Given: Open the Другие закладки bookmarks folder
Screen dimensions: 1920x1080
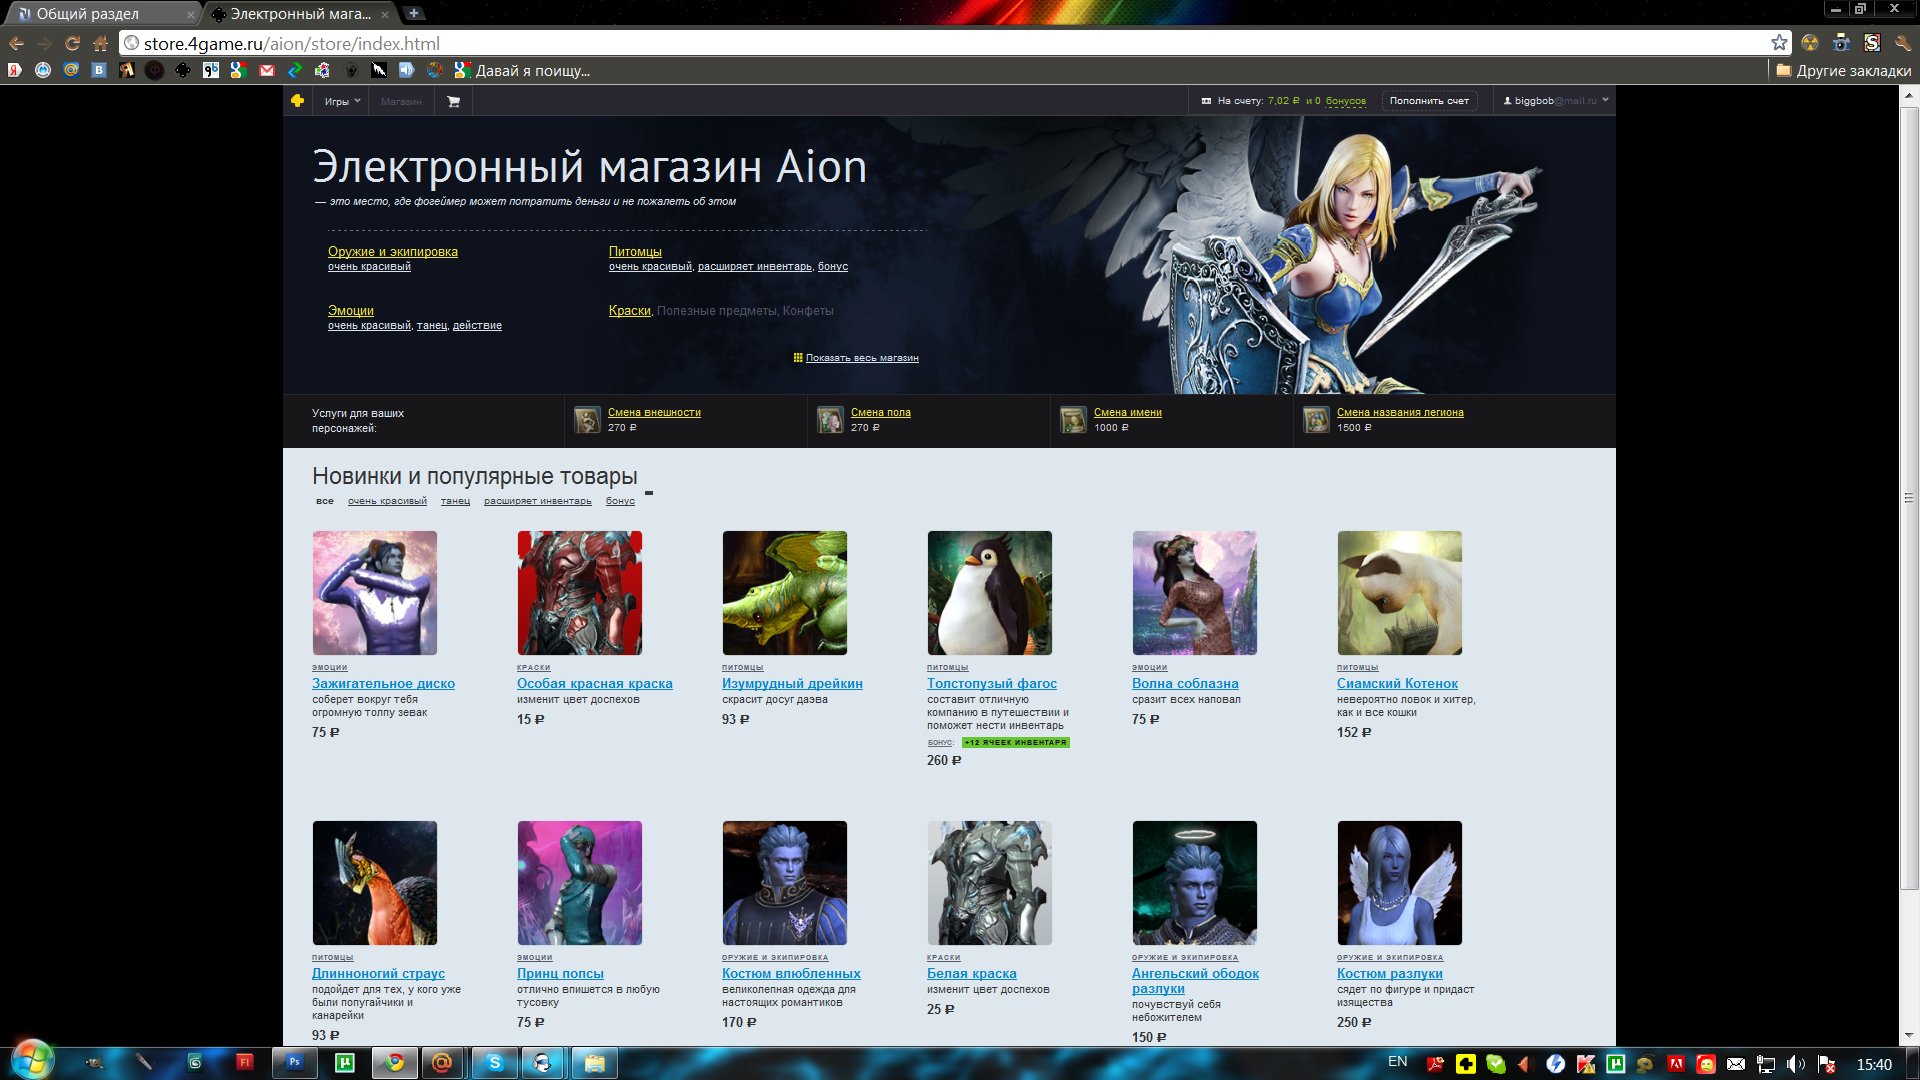Looking at the screenshot, I should [1842, 71].
